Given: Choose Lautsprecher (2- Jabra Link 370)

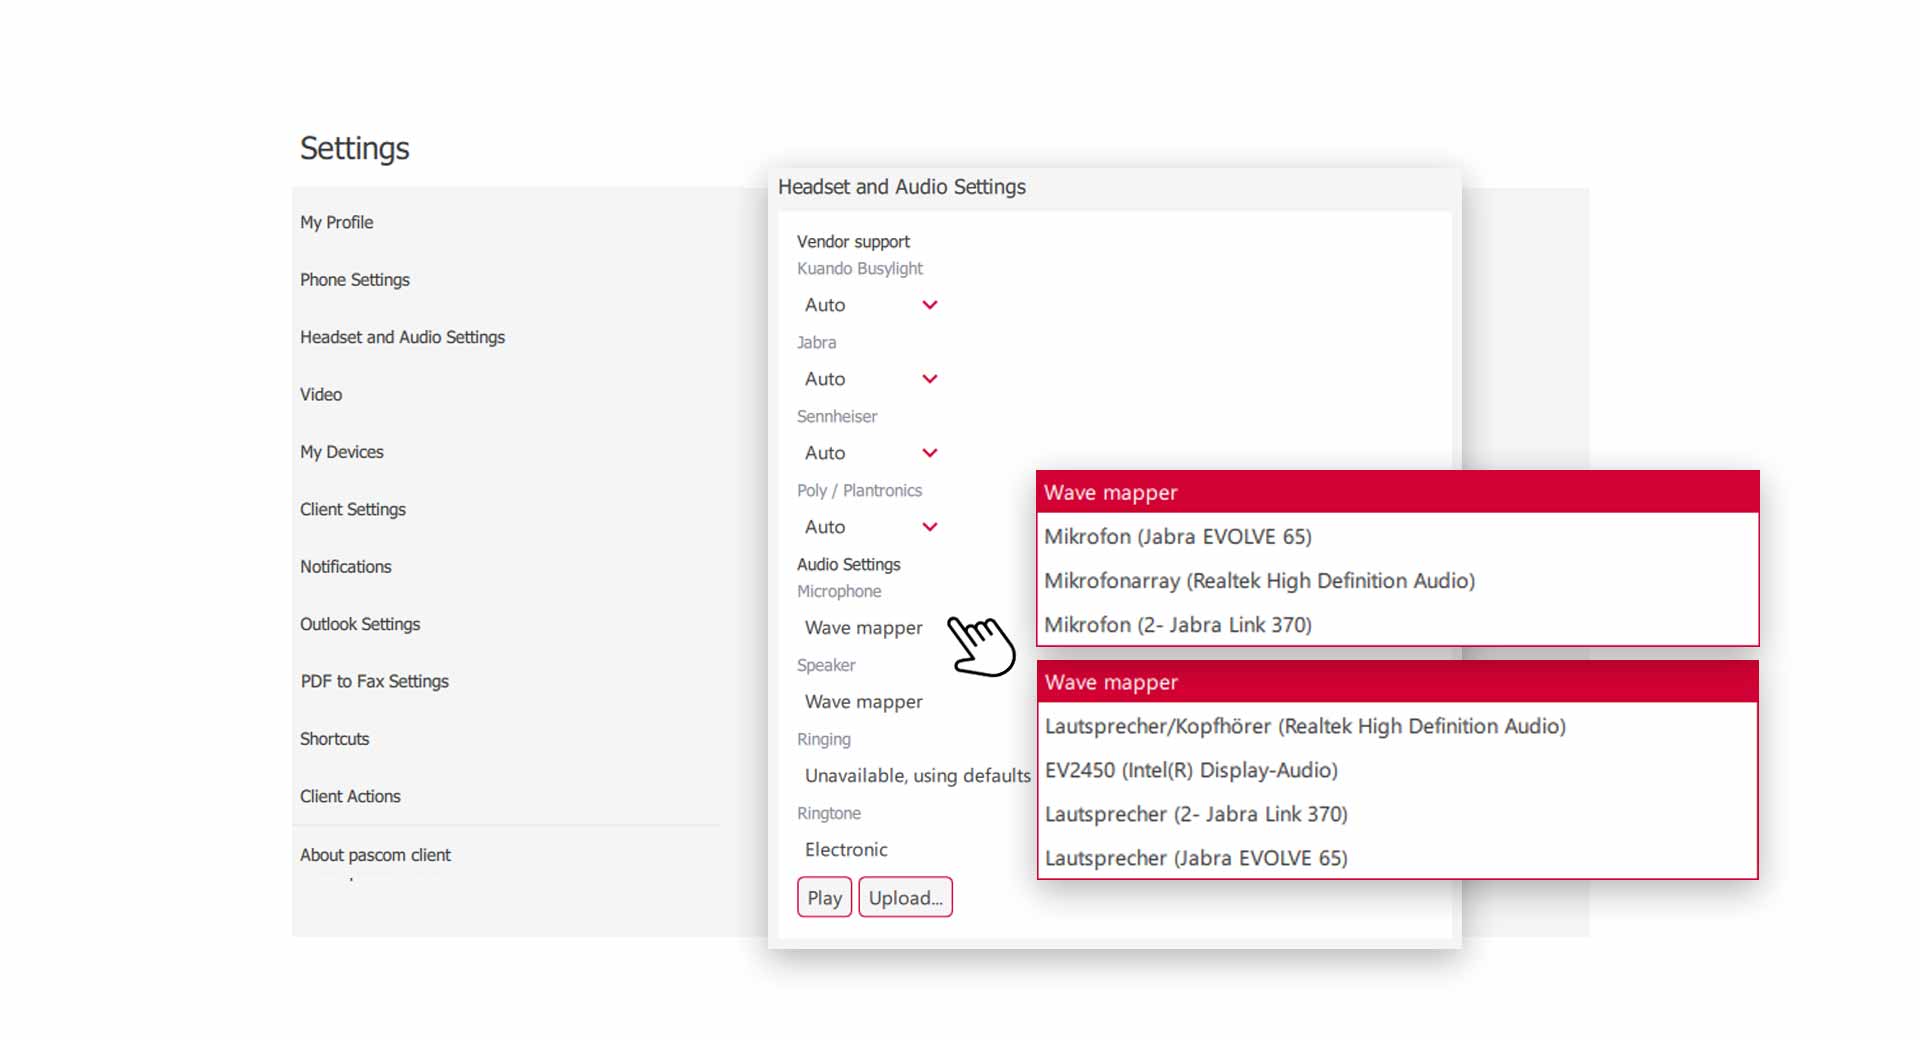Looking at the screenshot, I should [1397, 814].
